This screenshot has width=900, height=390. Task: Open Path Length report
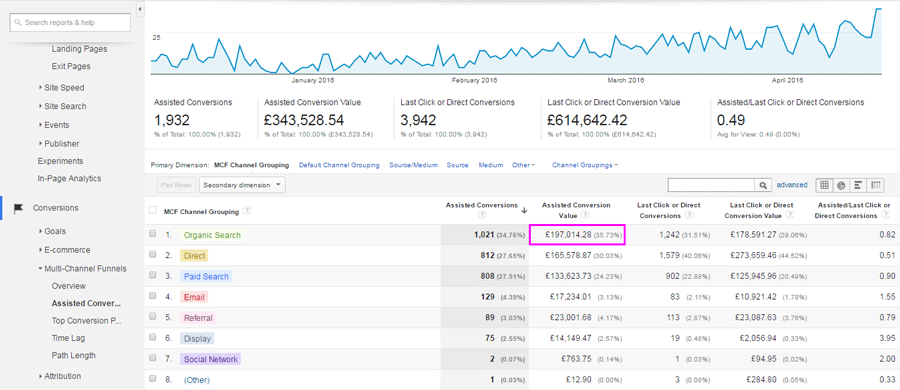click(x=73, y=356)
